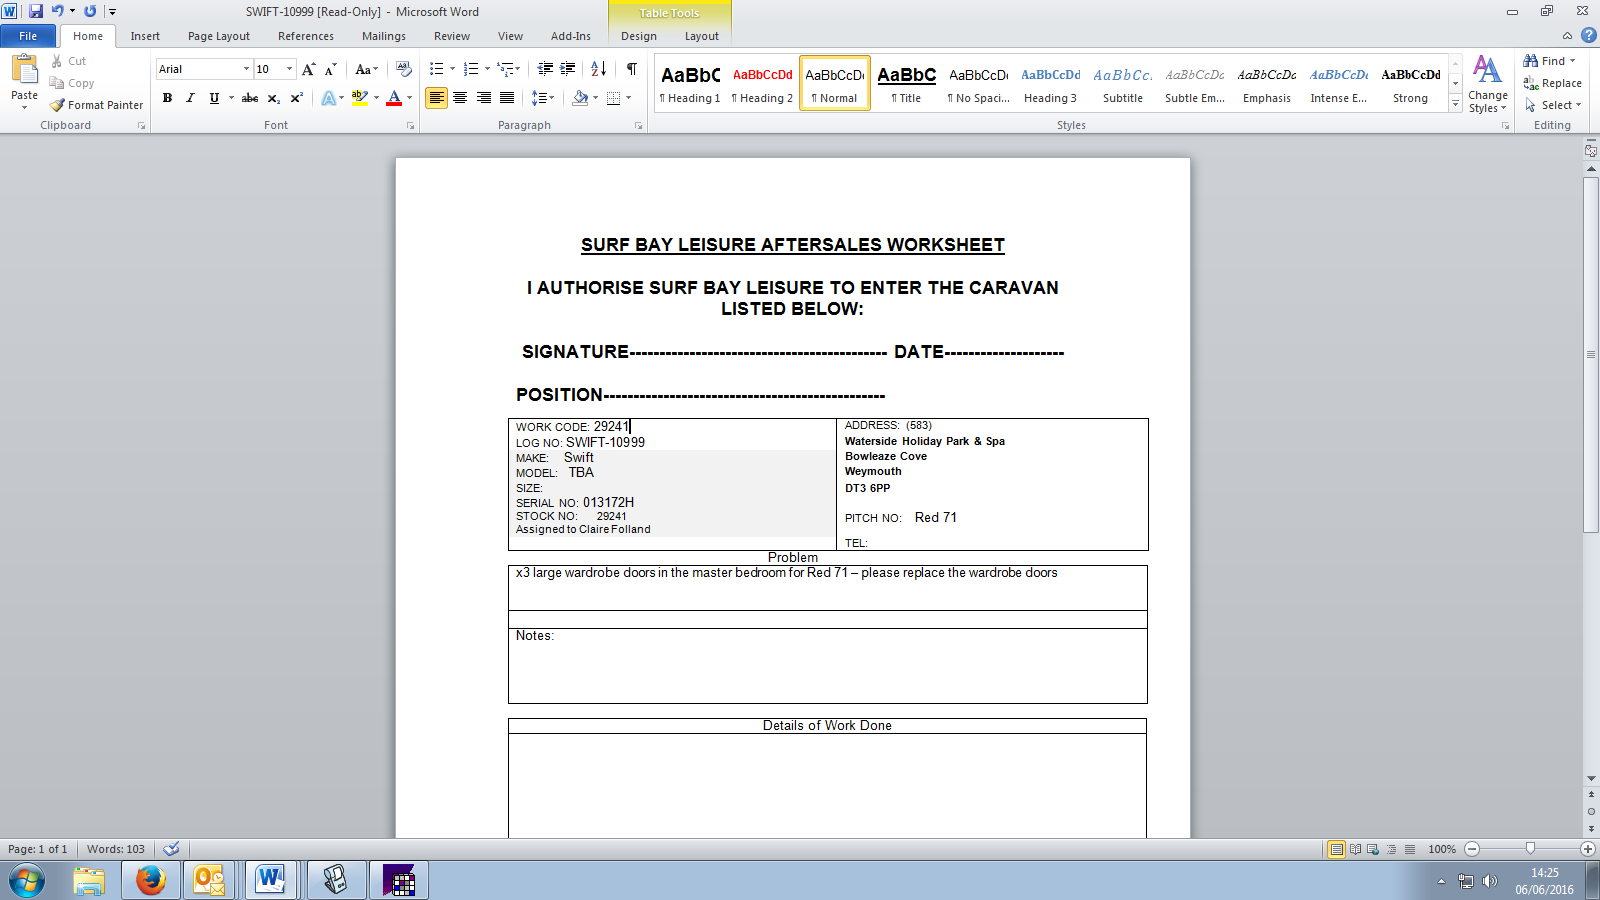Click the Select button in Editing group
This screenshot has width=1600, height=900.
pyautogui.click(x=1553, y=105)
